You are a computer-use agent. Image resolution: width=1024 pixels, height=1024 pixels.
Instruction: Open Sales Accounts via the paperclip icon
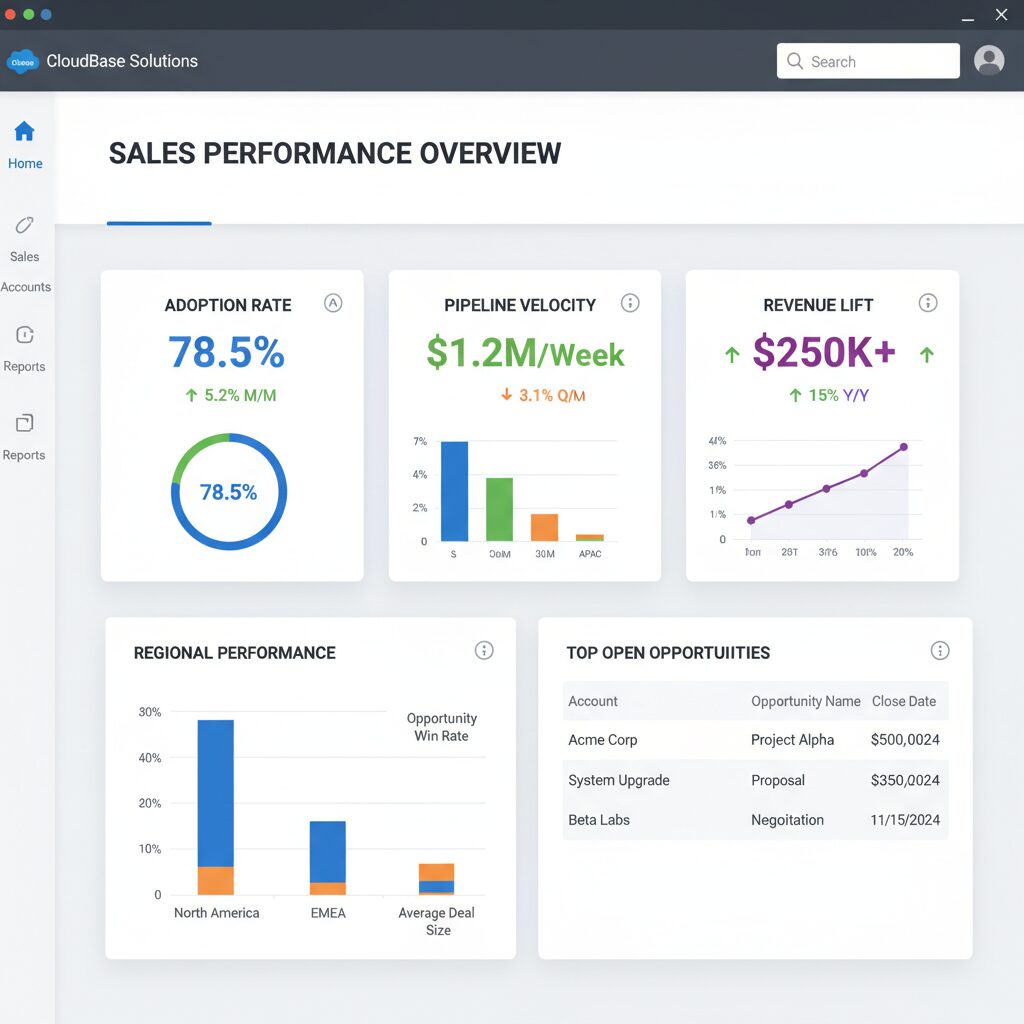click(x=24, y=225)
